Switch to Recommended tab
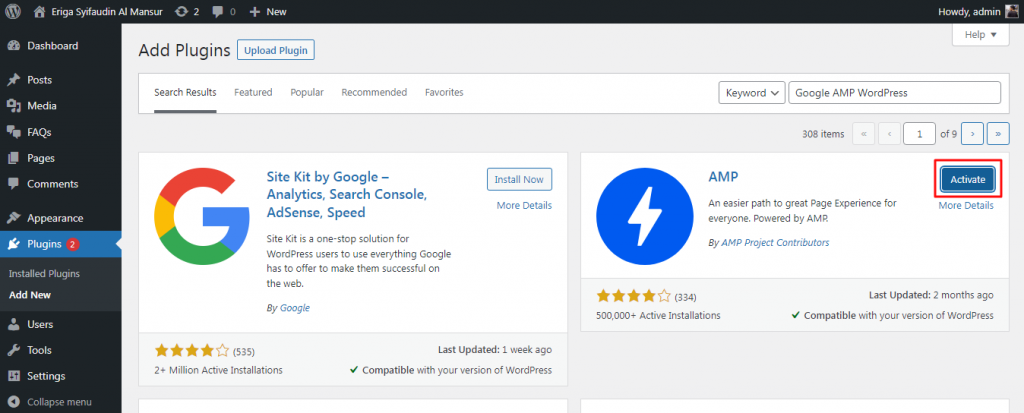Screen dimensions: 1024x413 point(374,93)
